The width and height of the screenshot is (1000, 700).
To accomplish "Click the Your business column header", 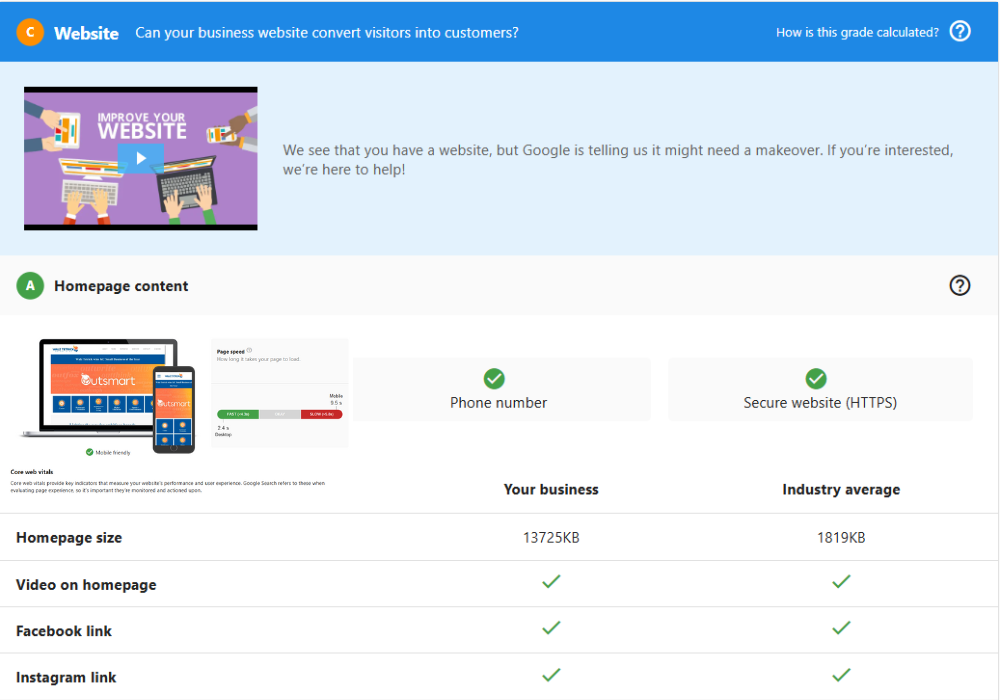I will pyautogui.click(x=551, y=490).
